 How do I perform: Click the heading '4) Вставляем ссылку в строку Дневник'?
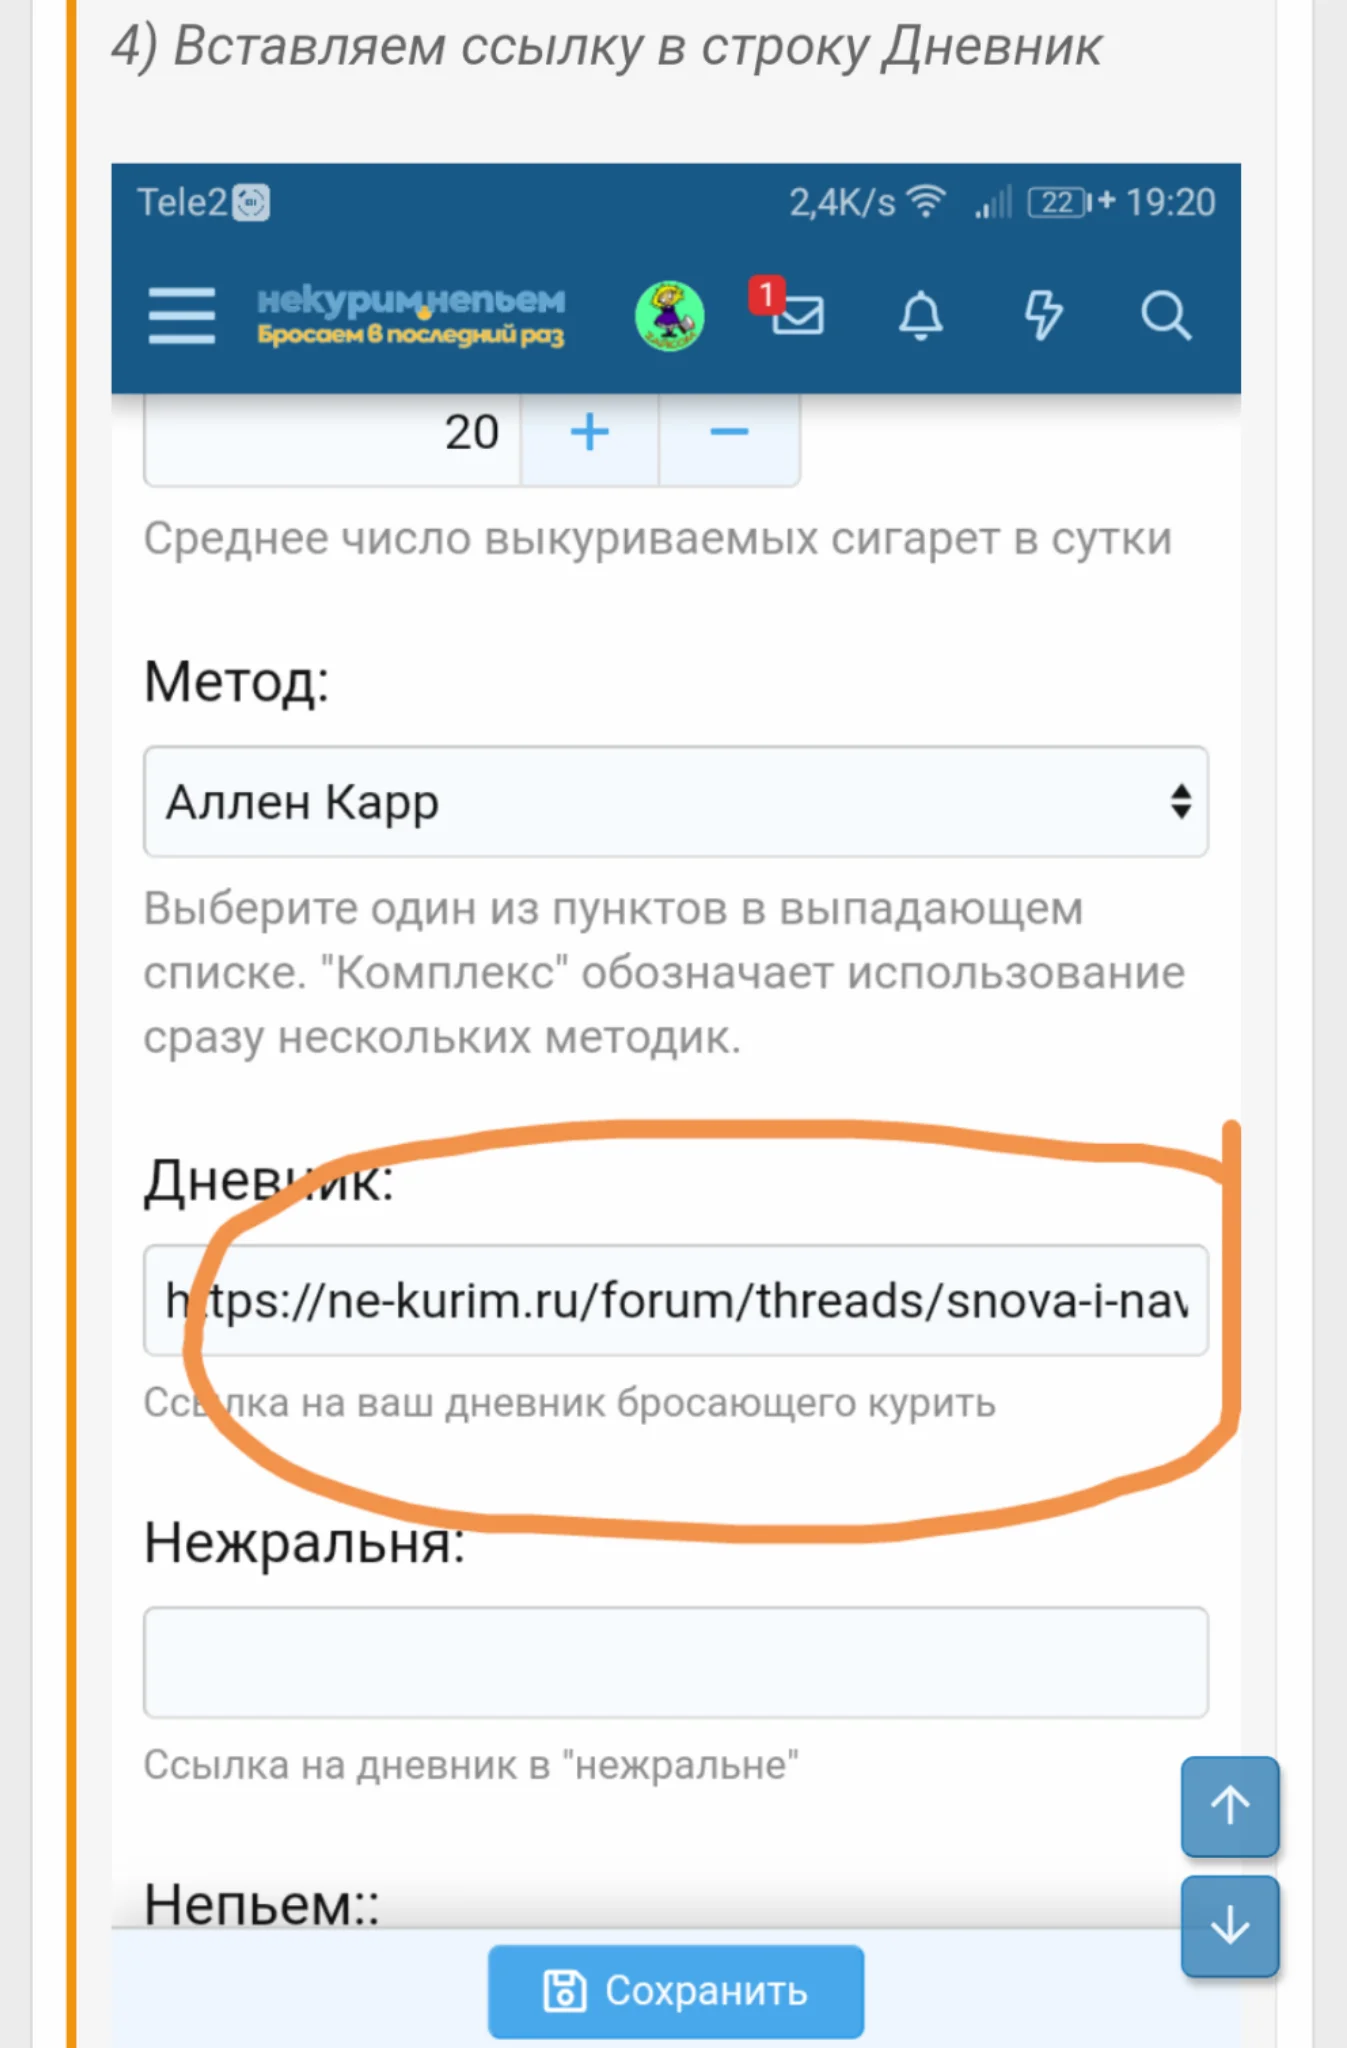point(606,47)
